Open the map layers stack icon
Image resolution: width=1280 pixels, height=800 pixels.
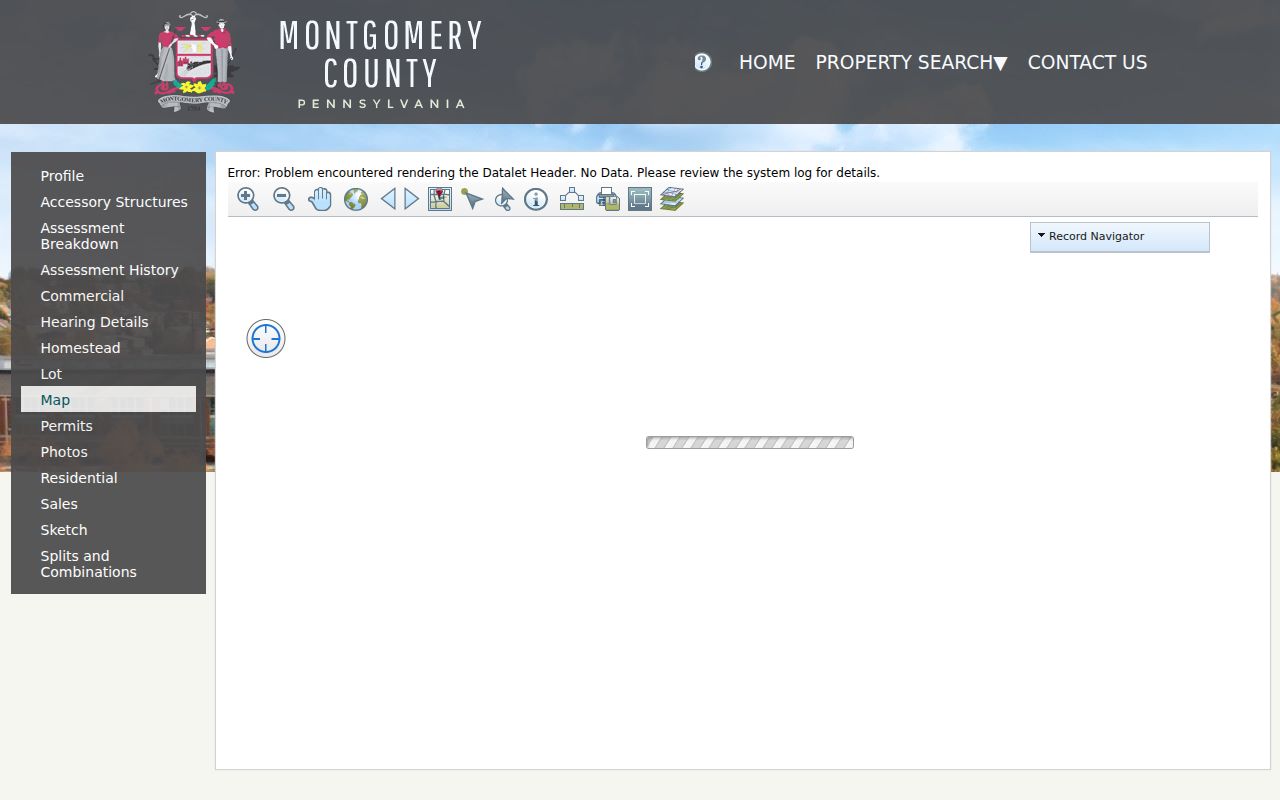click(x=672, y=199)
